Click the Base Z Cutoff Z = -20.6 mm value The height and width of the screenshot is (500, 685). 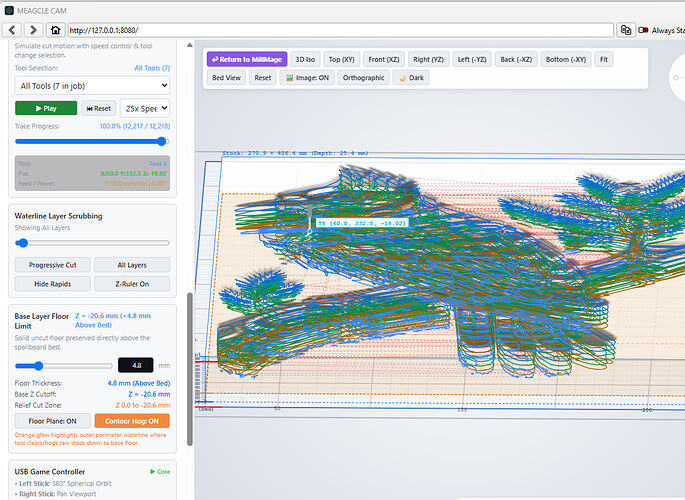pyautogui.click(x=149, y=394)
